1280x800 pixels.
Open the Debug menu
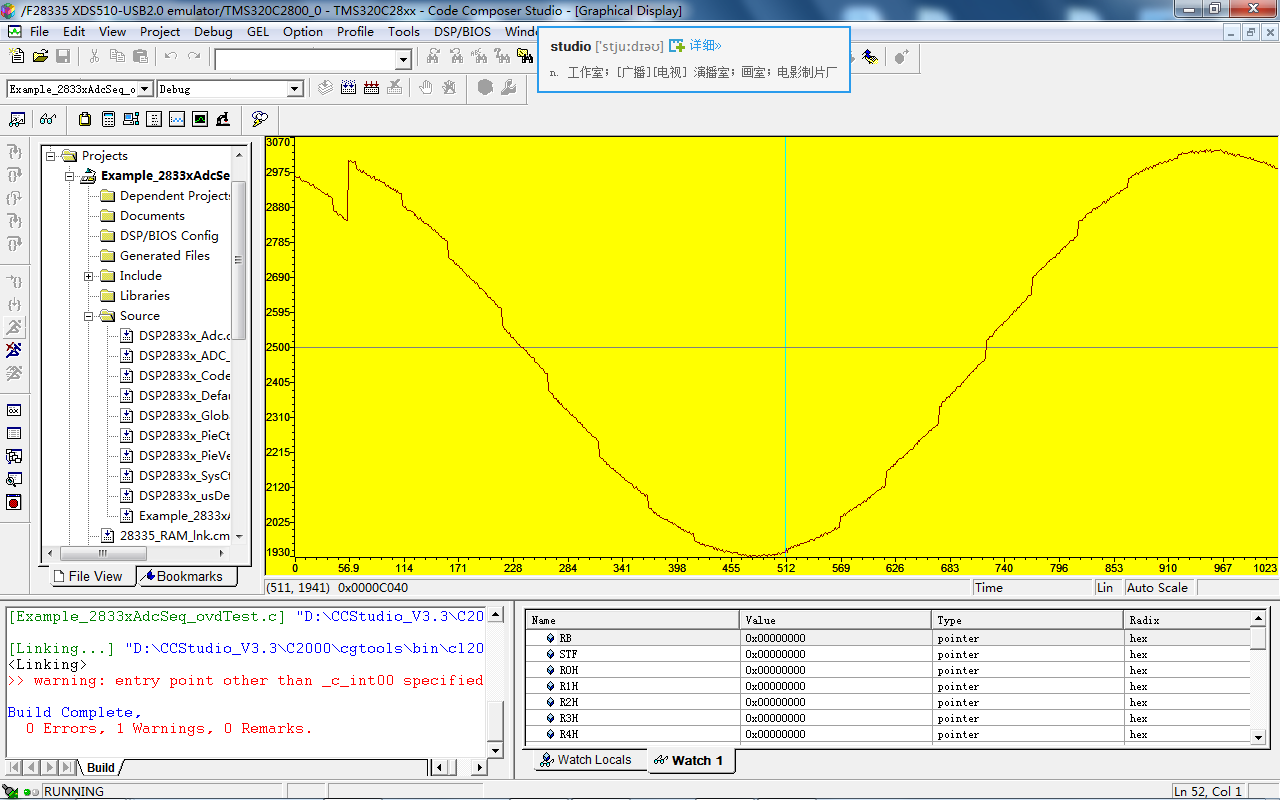pos(213,31)
